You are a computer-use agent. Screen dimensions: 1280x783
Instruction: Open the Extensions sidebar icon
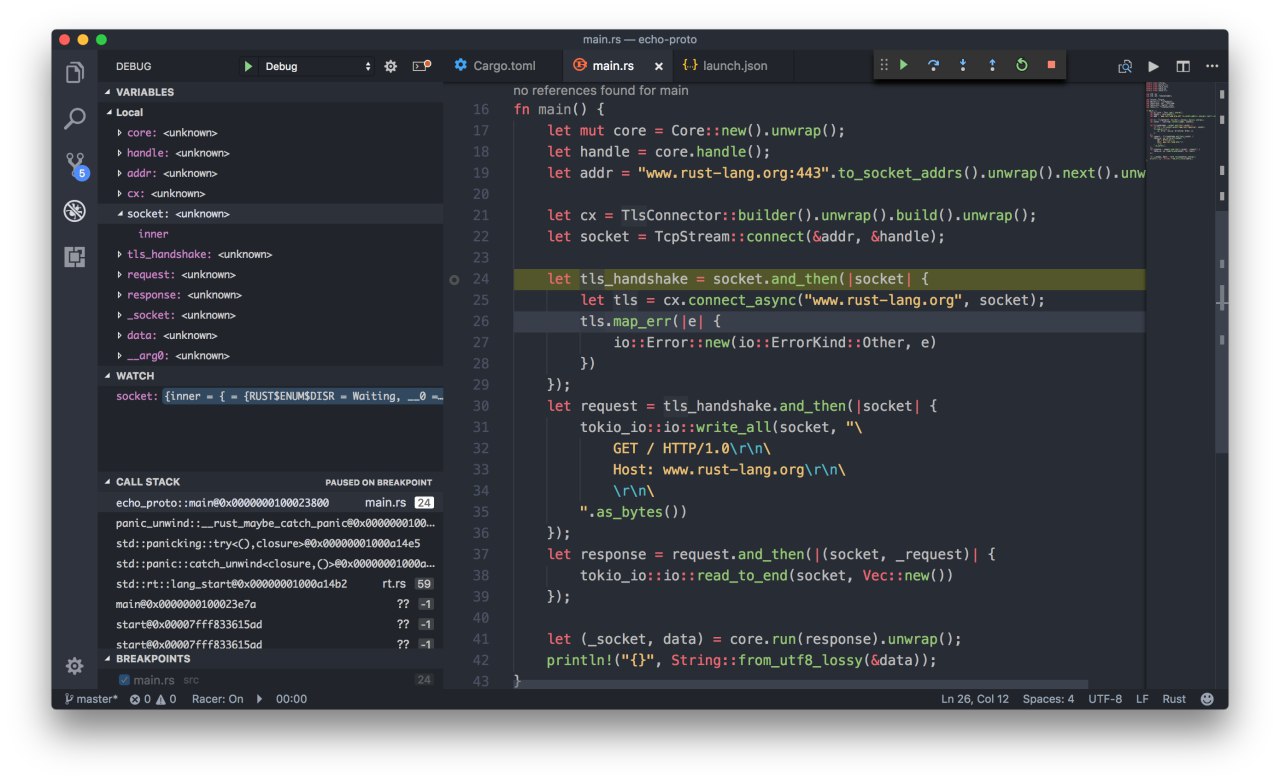click(x=75, y=256)
